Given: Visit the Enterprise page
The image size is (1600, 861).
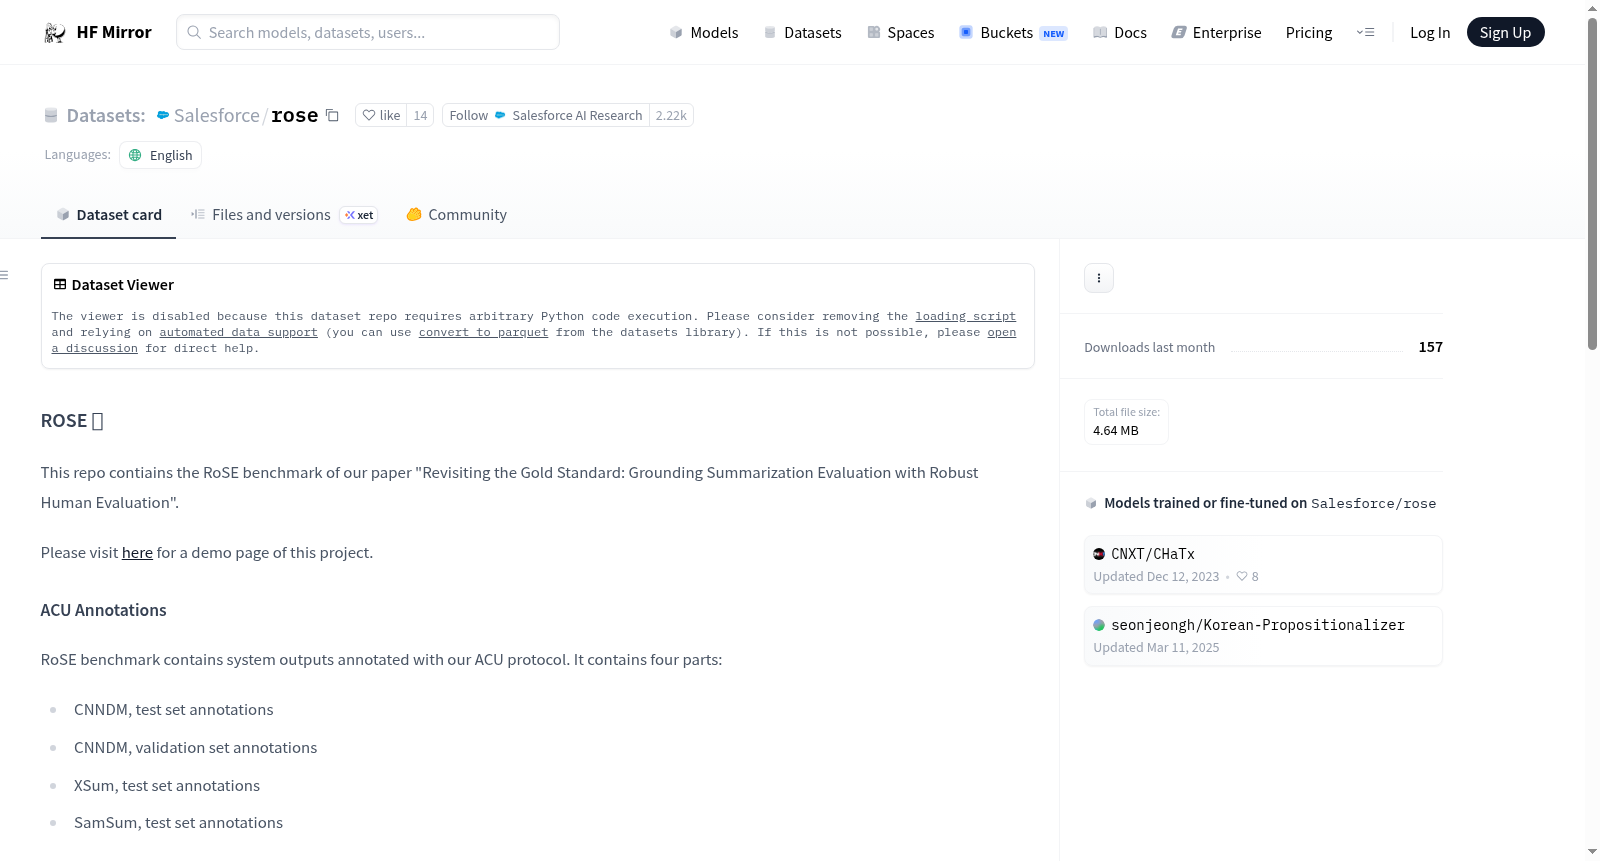Looking at the screenshot, I should (1216, 33).
